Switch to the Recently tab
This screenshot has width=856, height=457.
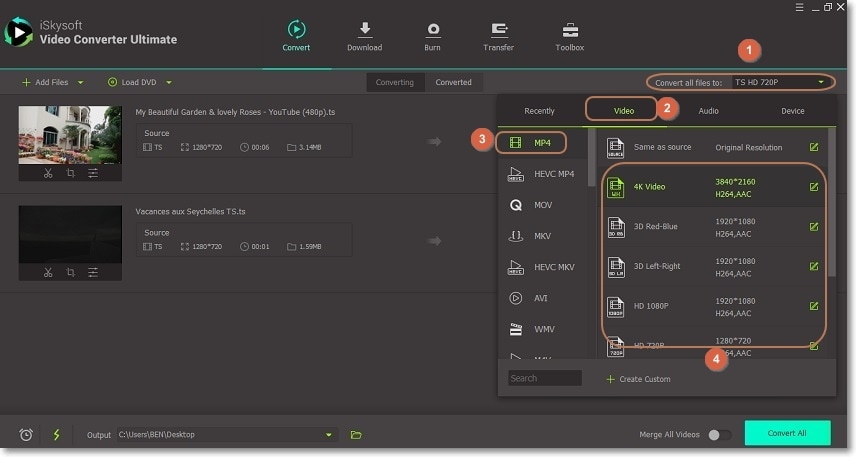(539, 111)
